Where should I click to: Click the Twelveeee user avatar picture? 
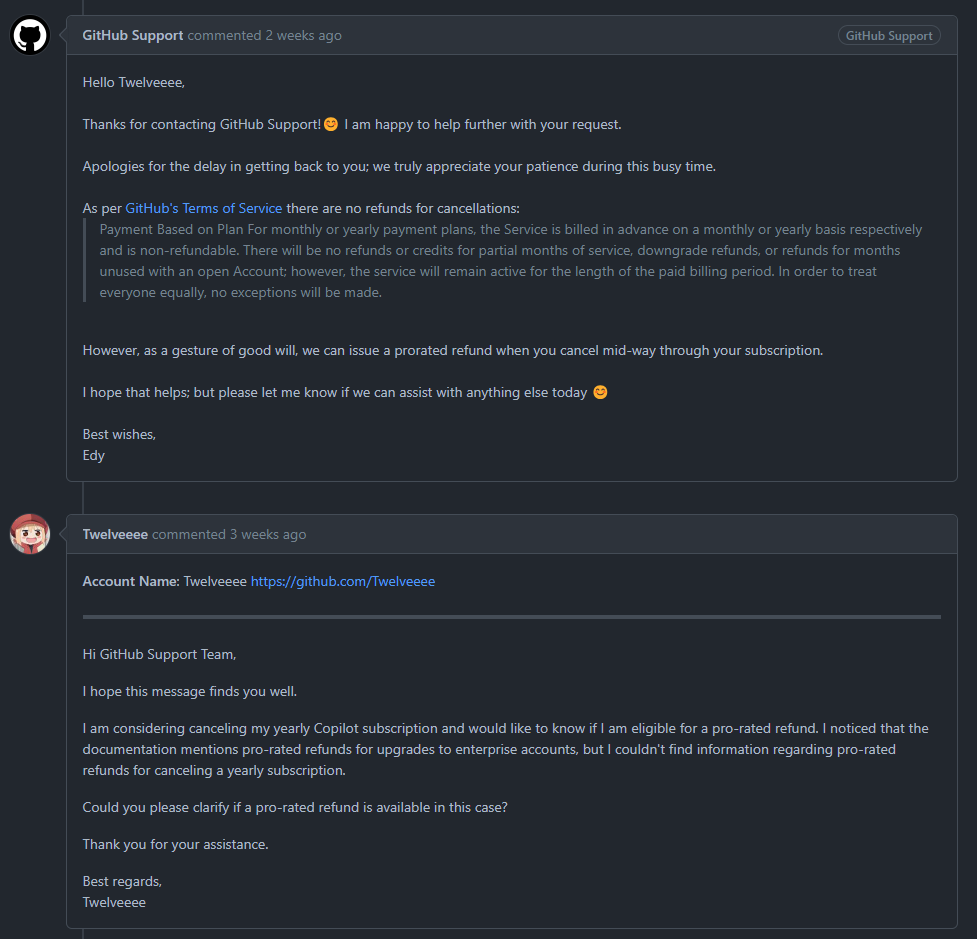[x=30, y=534]
